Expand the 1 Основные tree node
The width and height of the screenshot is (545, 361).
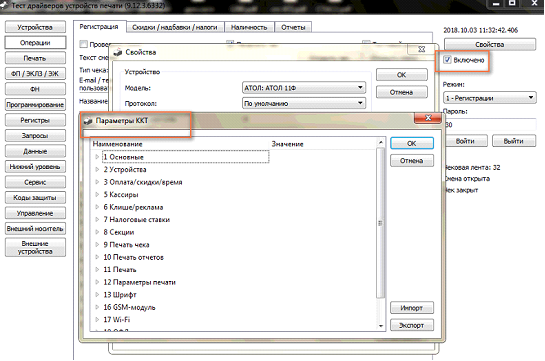97,157
